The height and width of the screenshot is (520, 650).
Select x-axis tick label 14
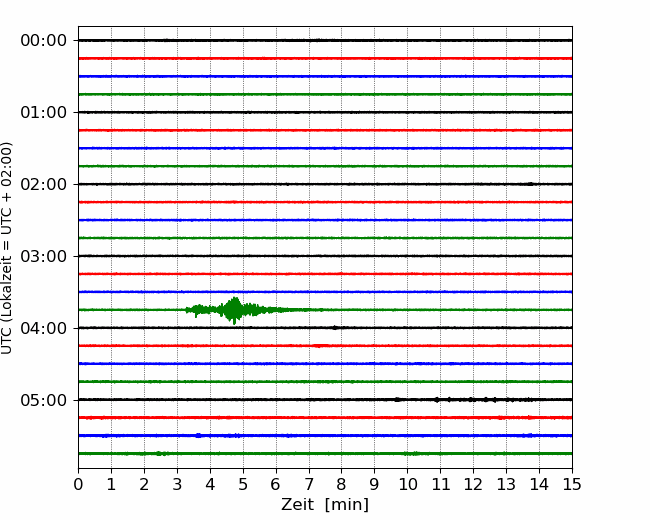[539, 484]
